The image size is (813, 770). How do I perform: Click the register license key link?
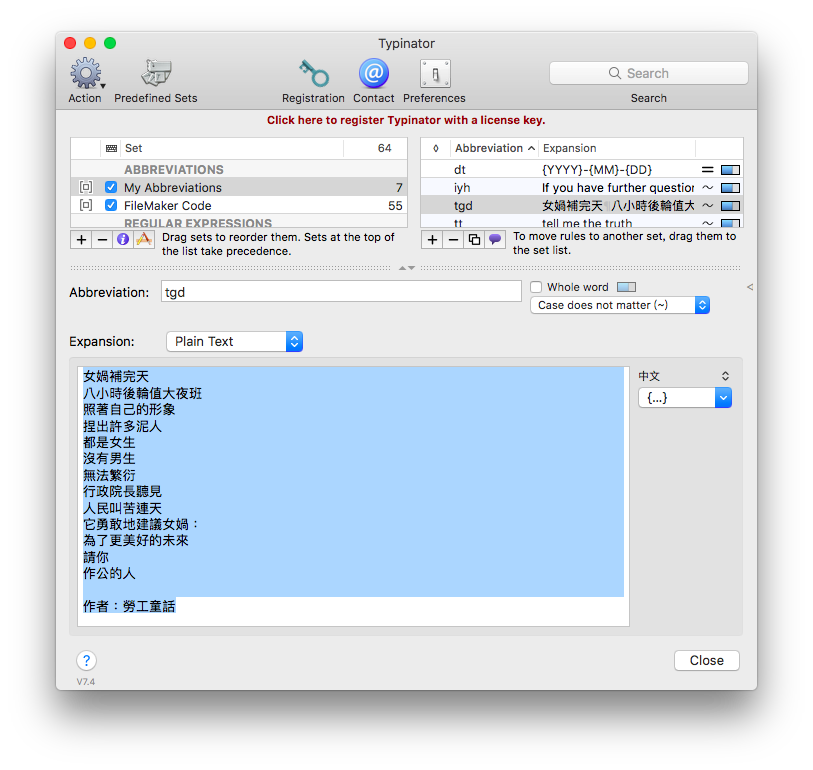point(406,120)
